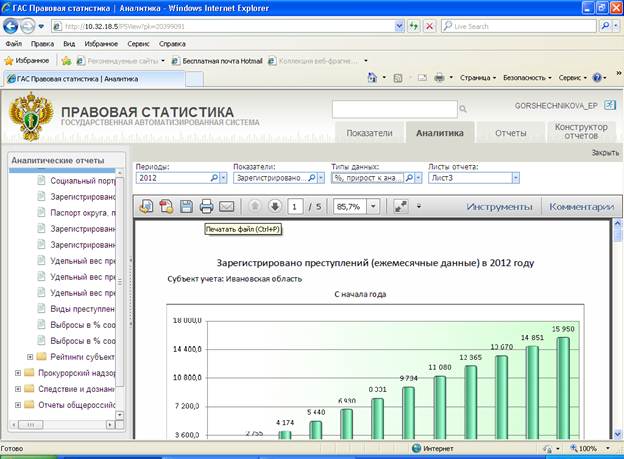The image size is (624, 459).
Task: Switch to the Показатели tab
Action: pos(369,133)
